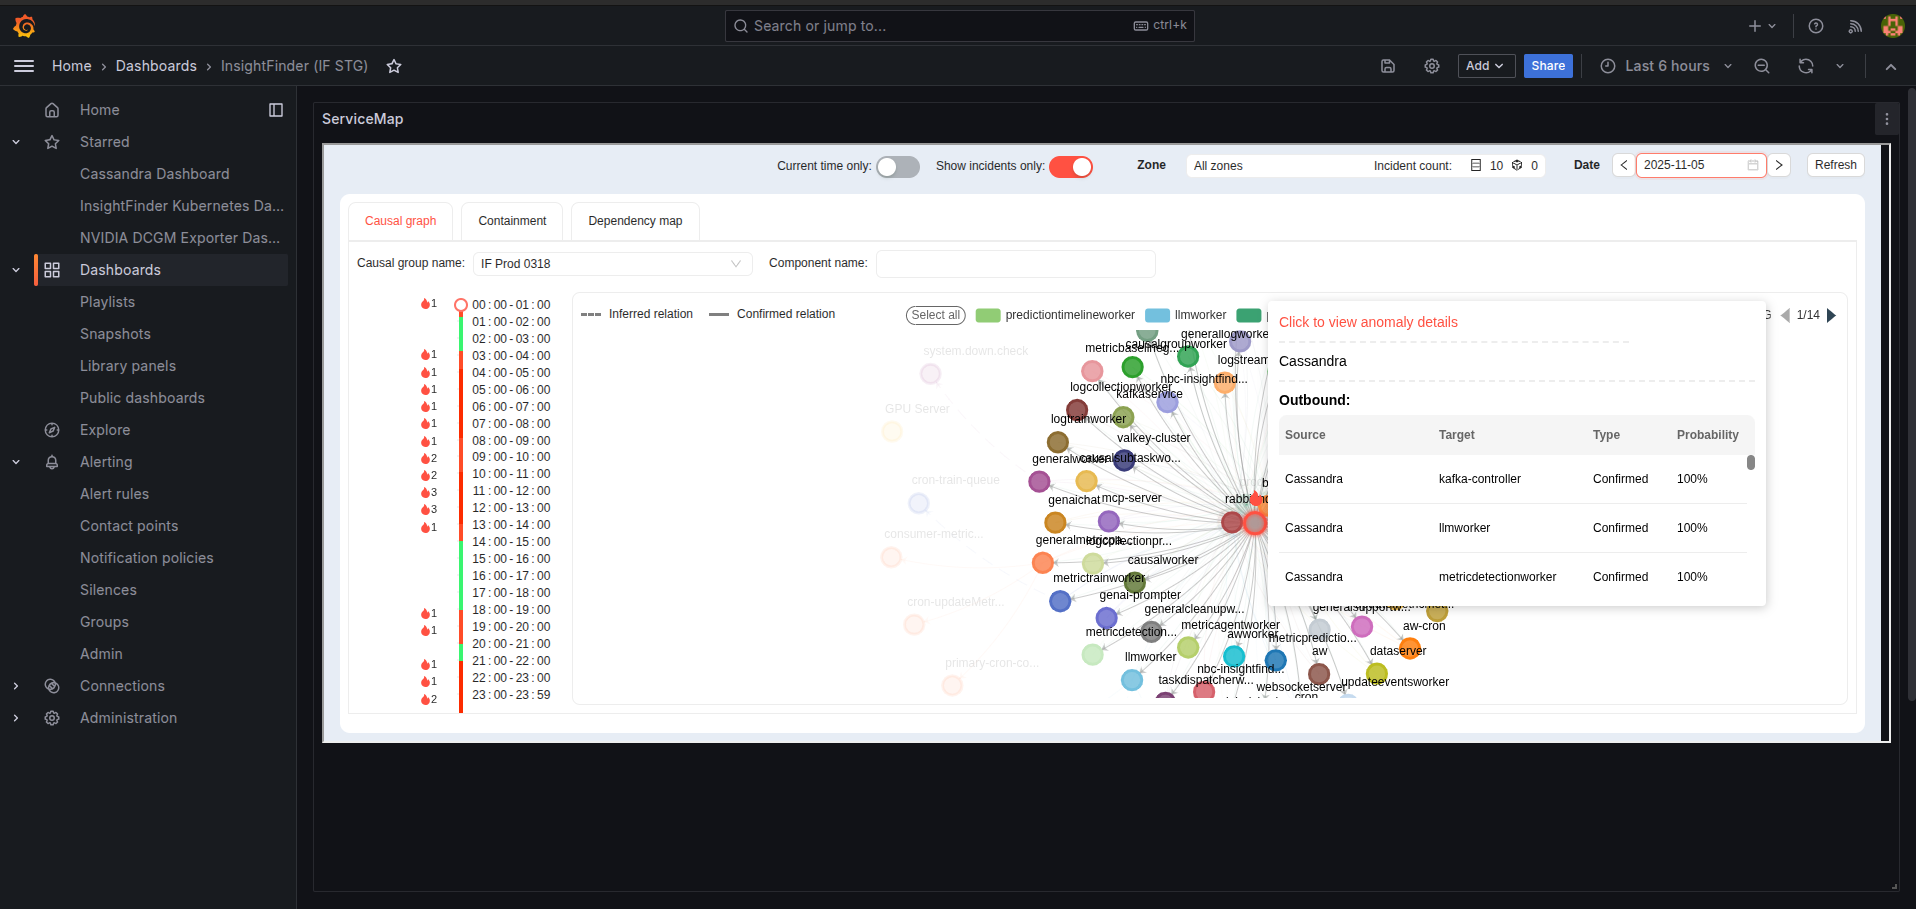Open the Add dropdown button
This screenshot has width=1916, height=909.
(1485, 66)
